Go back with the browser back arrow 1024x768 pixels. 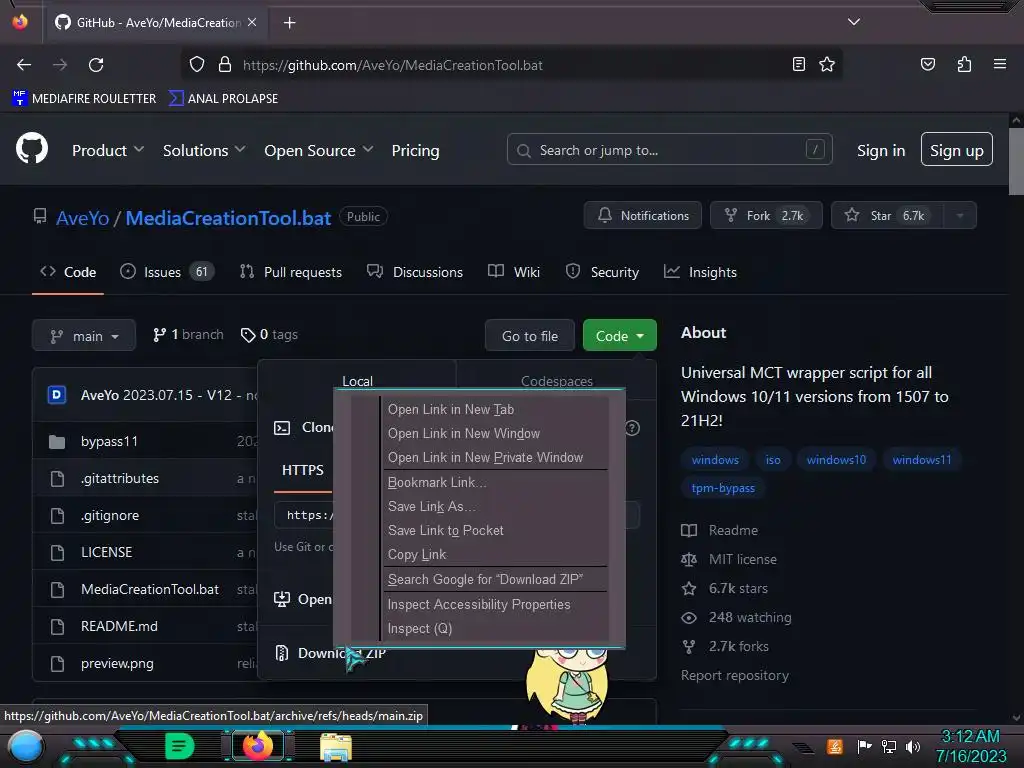[x=24, y=65]
